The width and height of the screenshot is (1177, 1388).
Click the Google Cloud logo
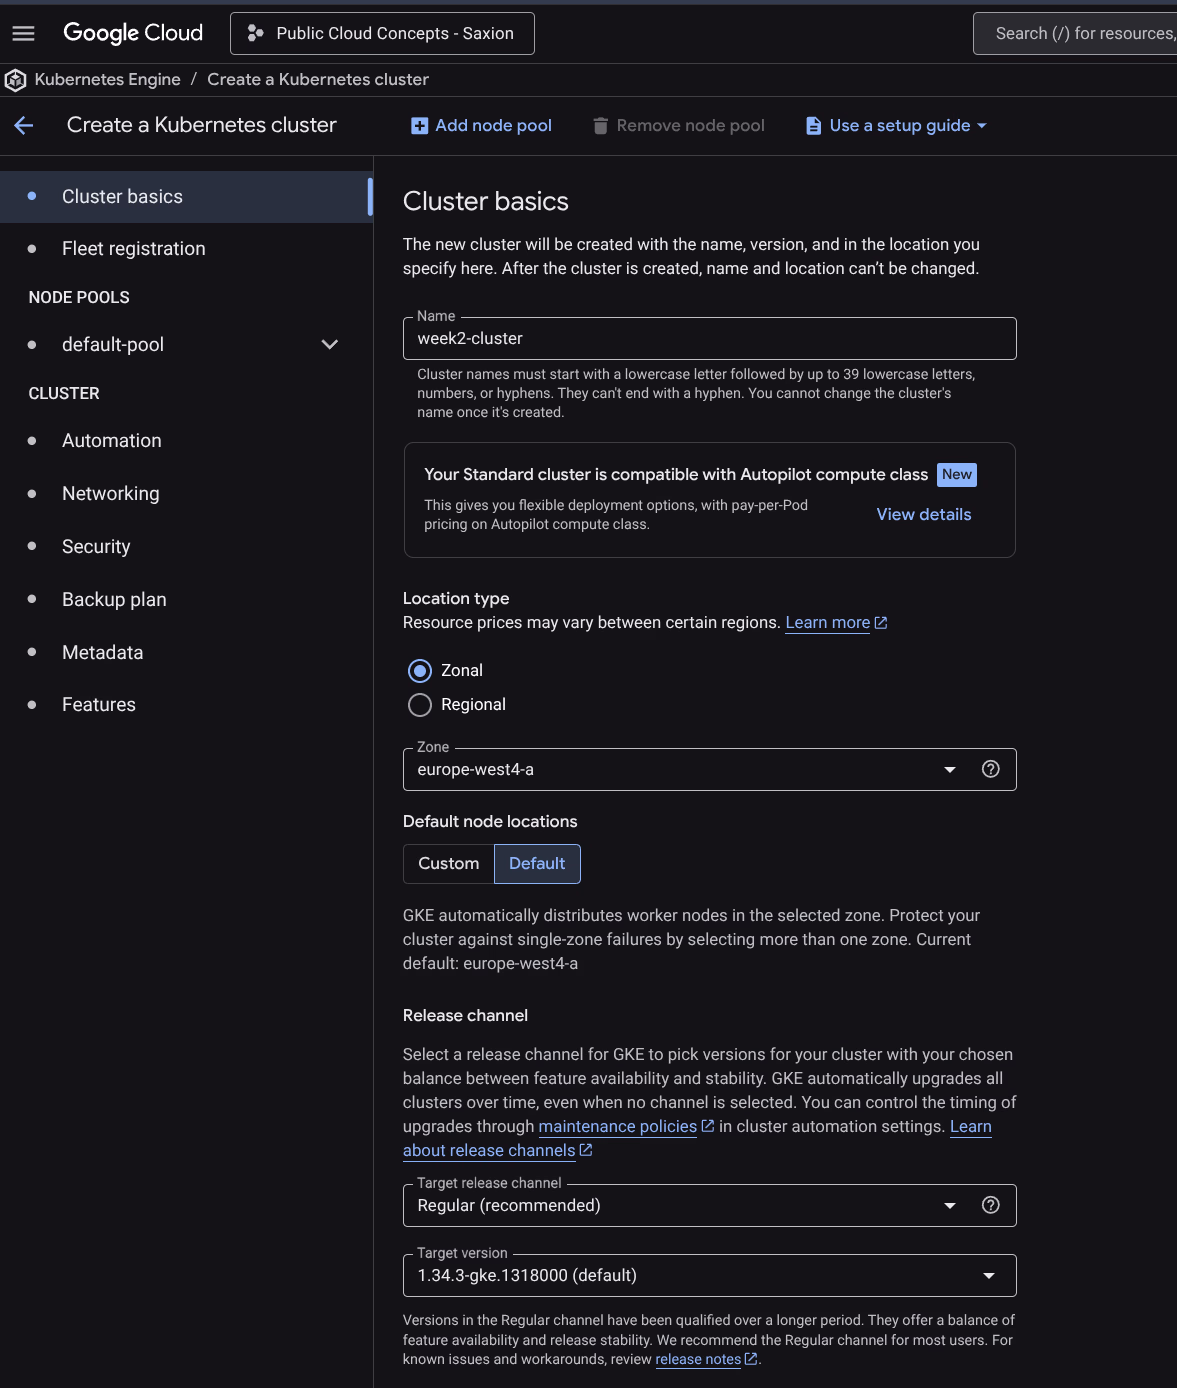133,33
